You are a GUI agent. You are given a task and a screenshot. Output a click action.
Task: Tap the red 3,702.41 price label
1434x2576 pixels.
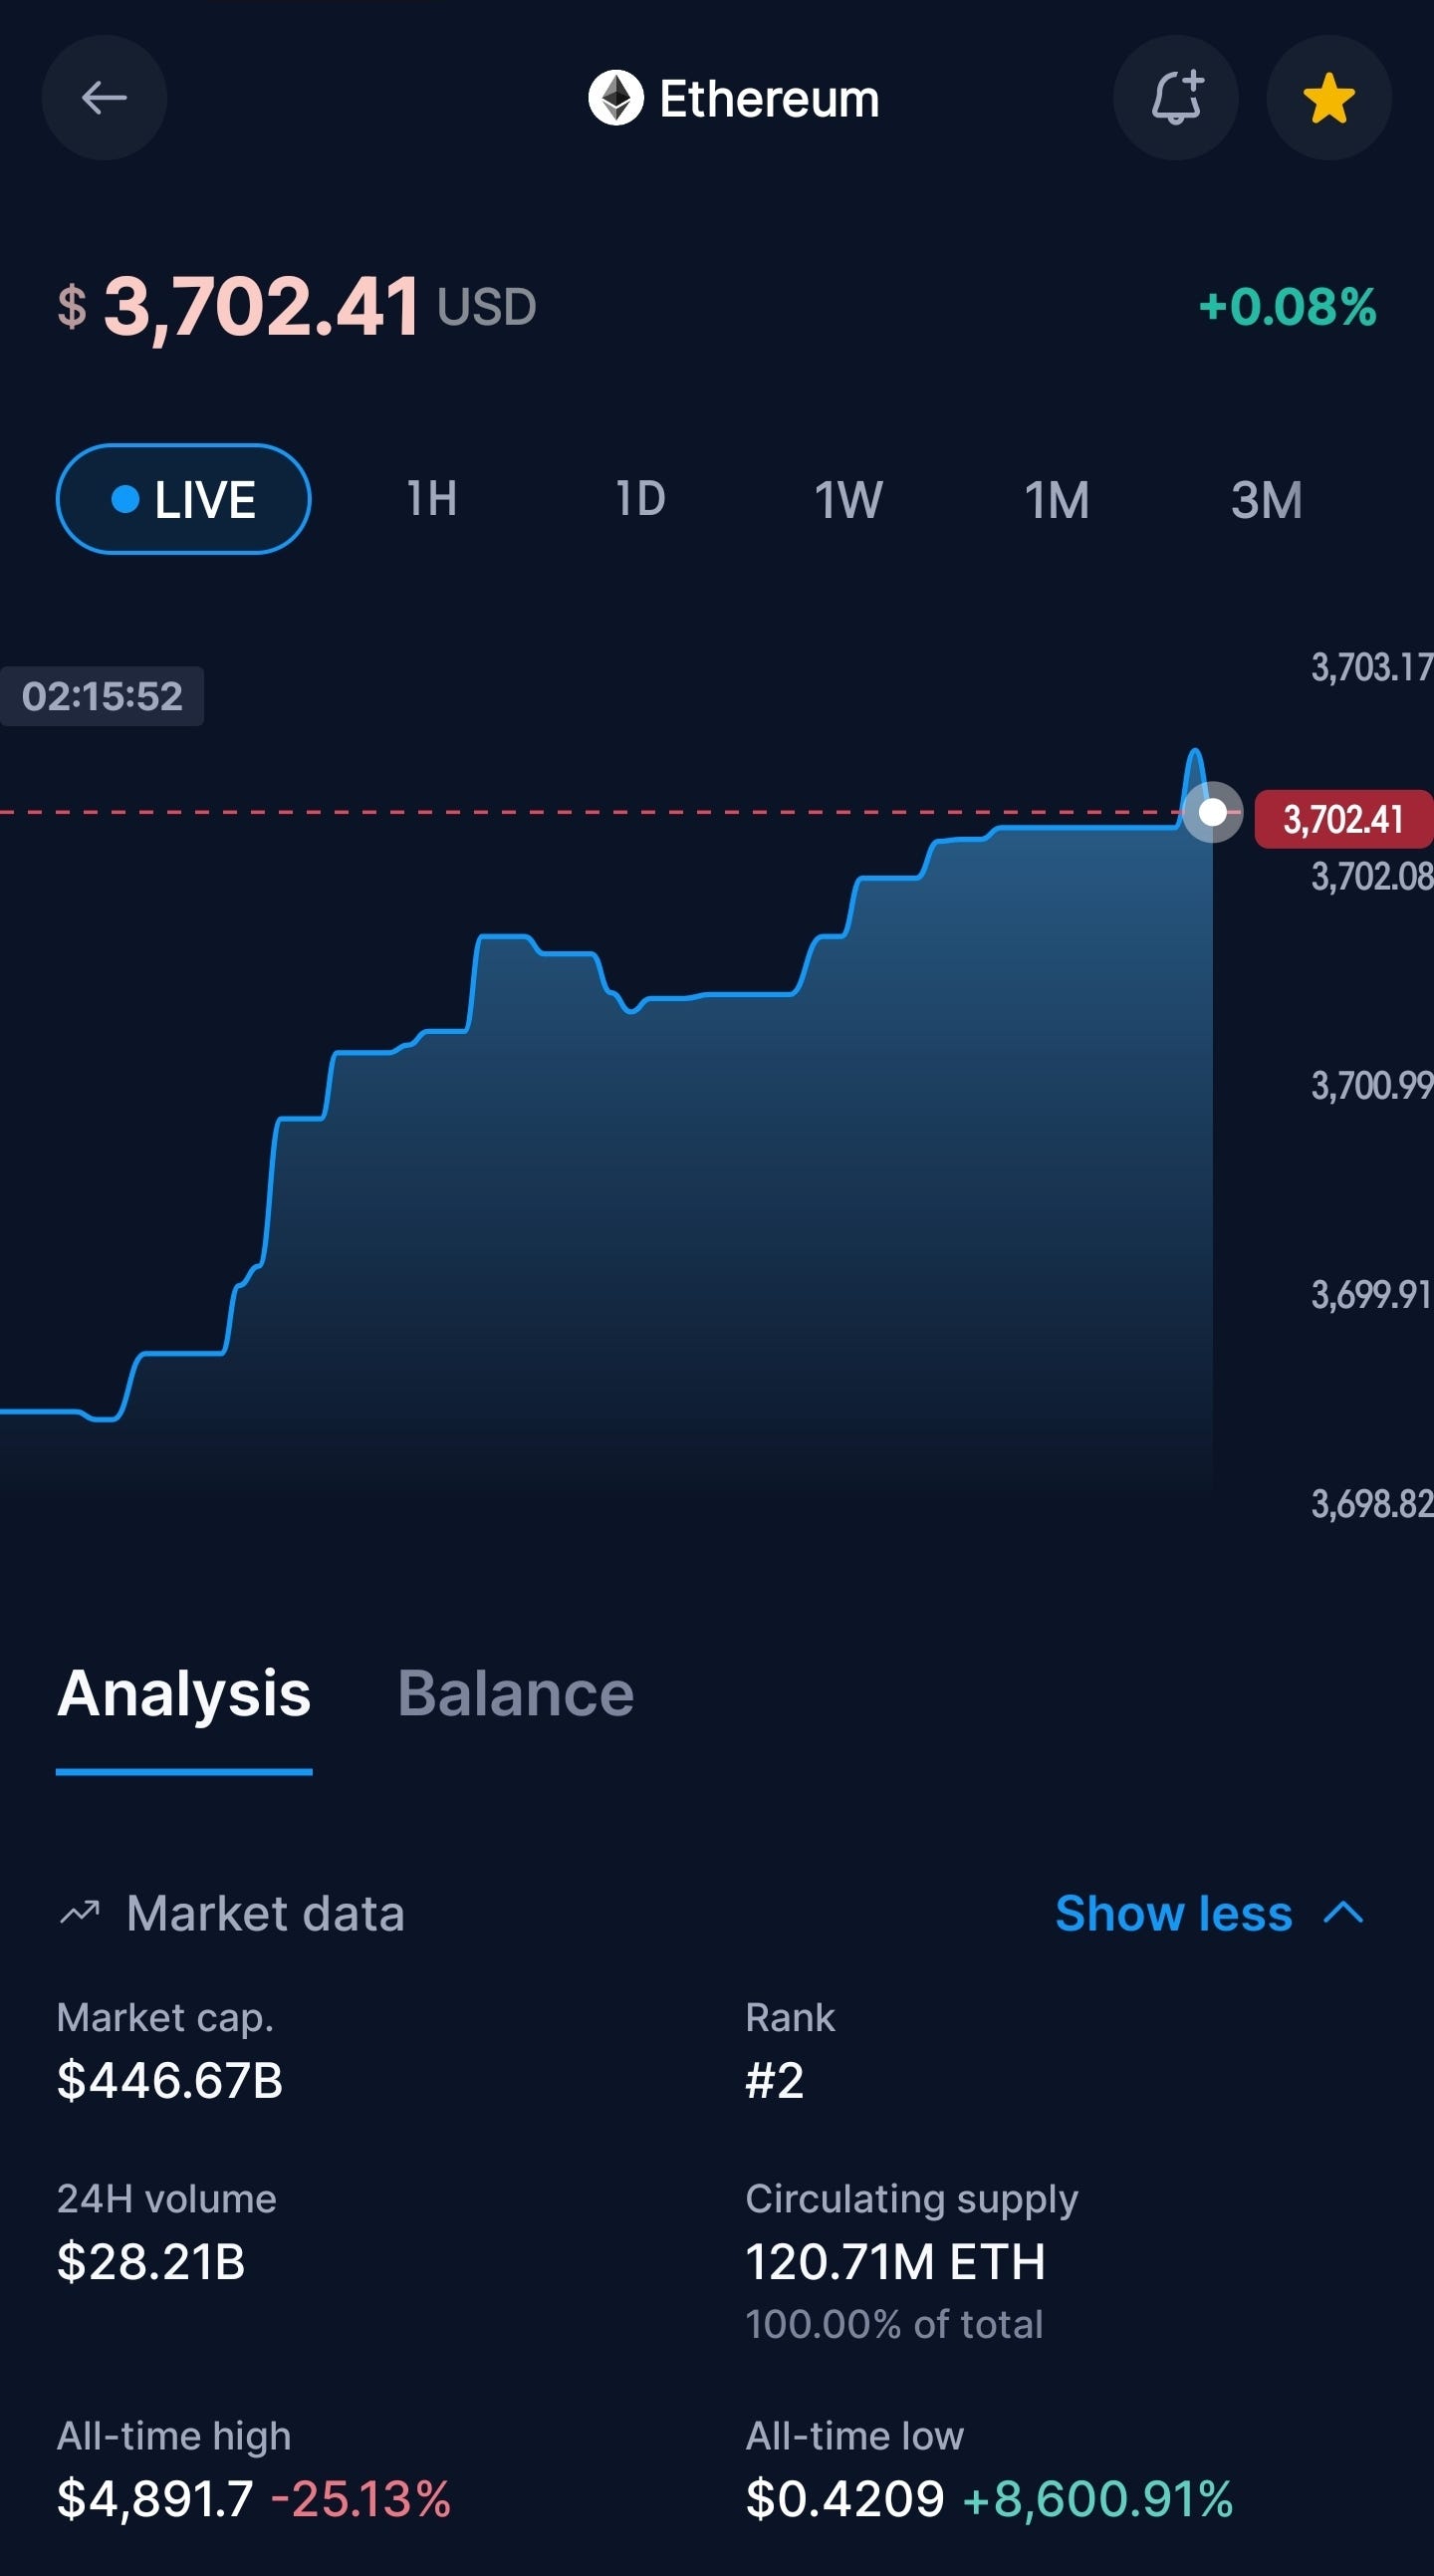[1344, 819]
